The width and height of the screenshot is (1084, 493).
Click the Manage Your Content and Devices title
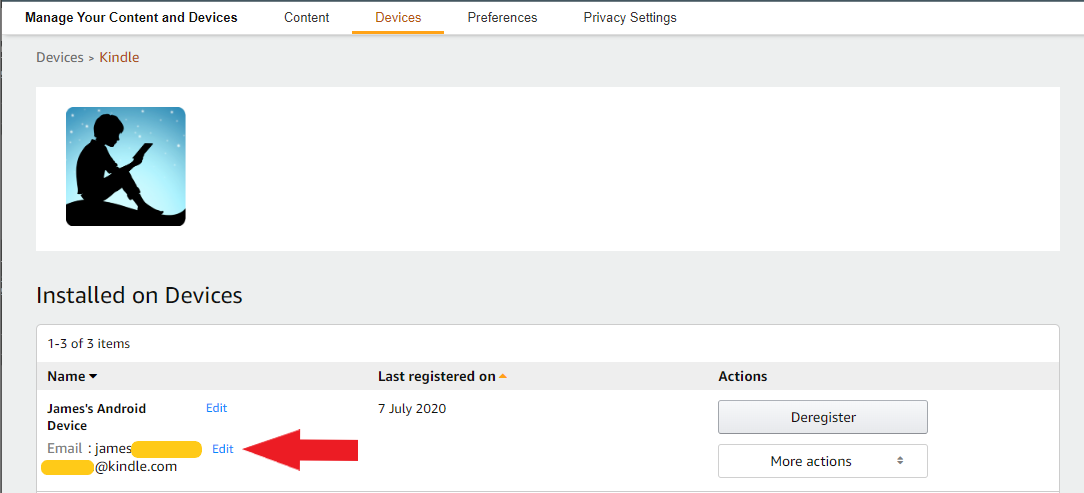pos(131,17)
